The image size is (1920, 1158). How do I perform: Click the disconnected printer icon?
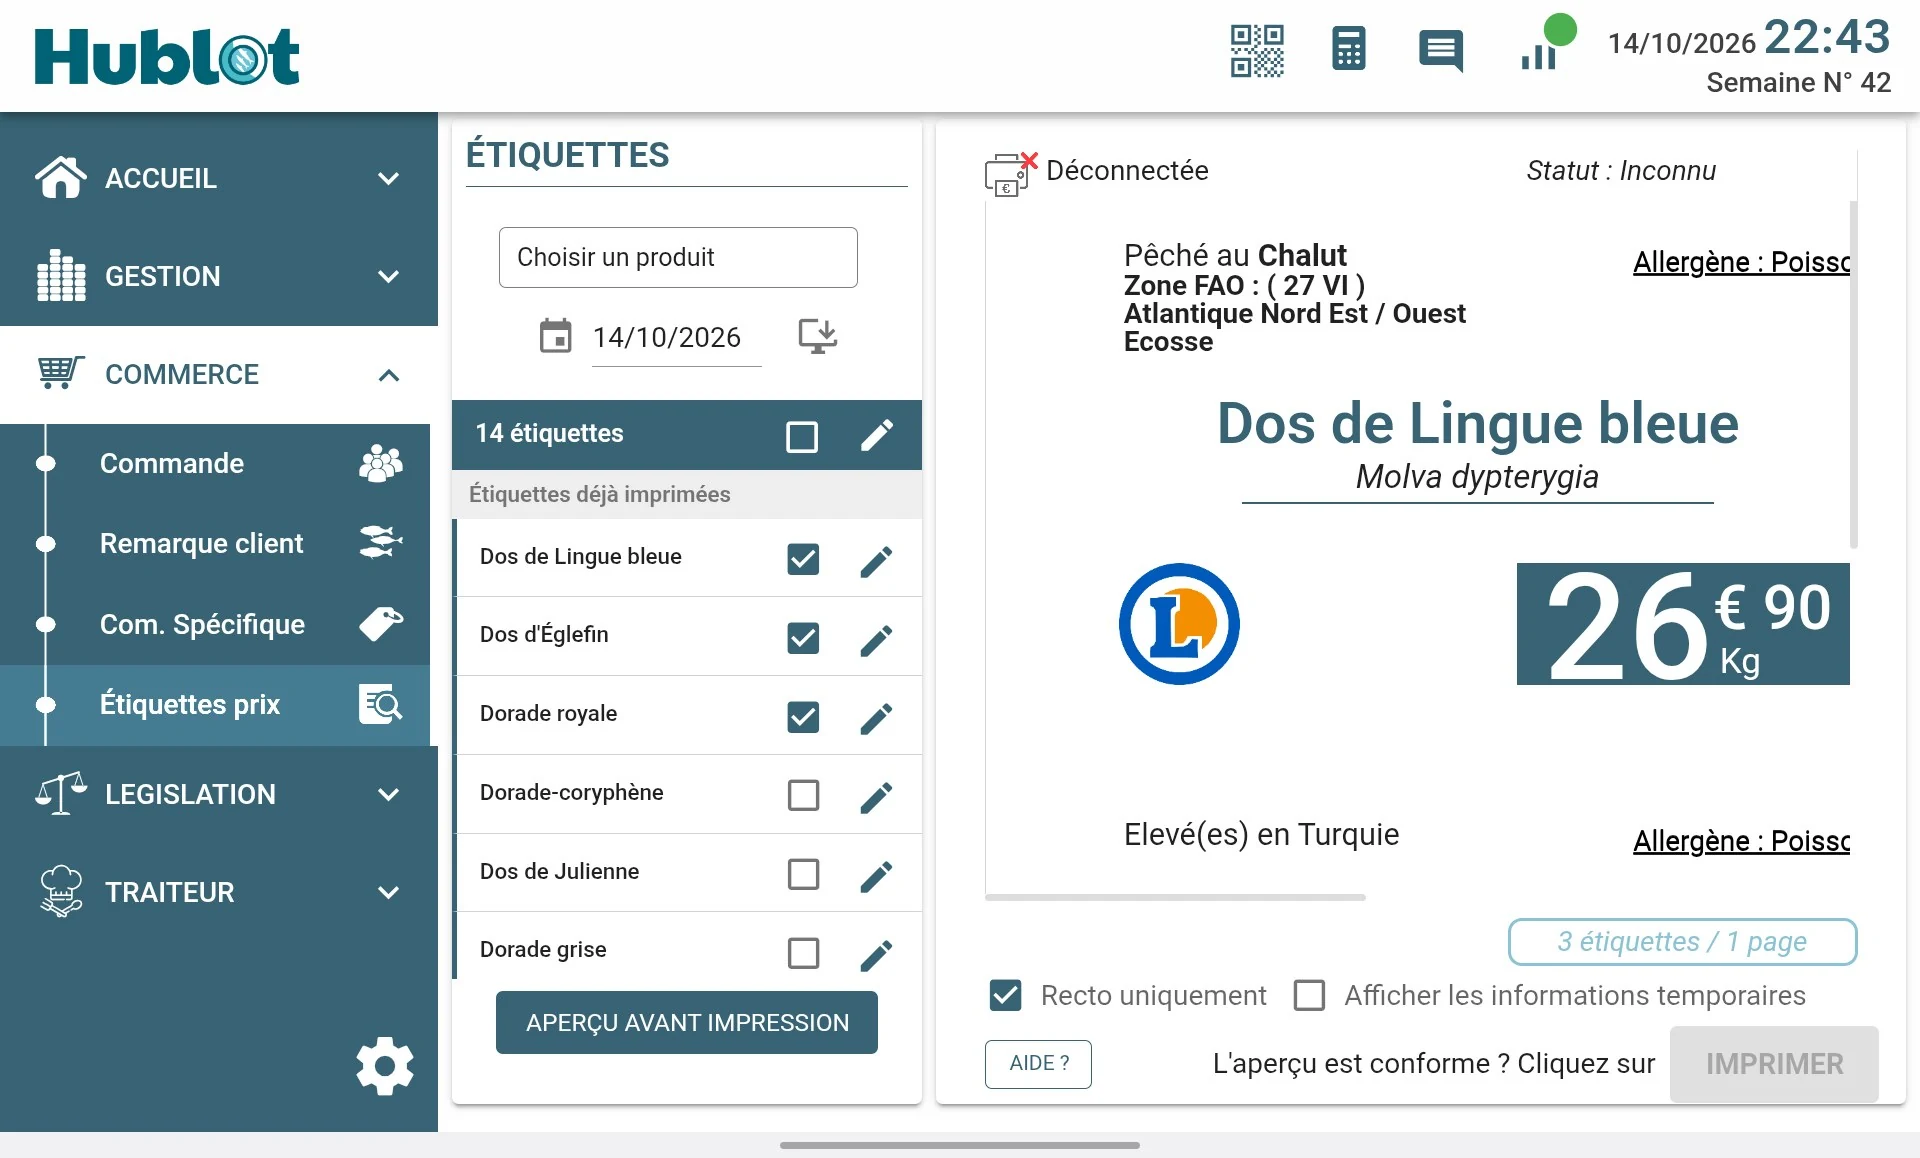pyautogui.click(x=1010, y=174)
